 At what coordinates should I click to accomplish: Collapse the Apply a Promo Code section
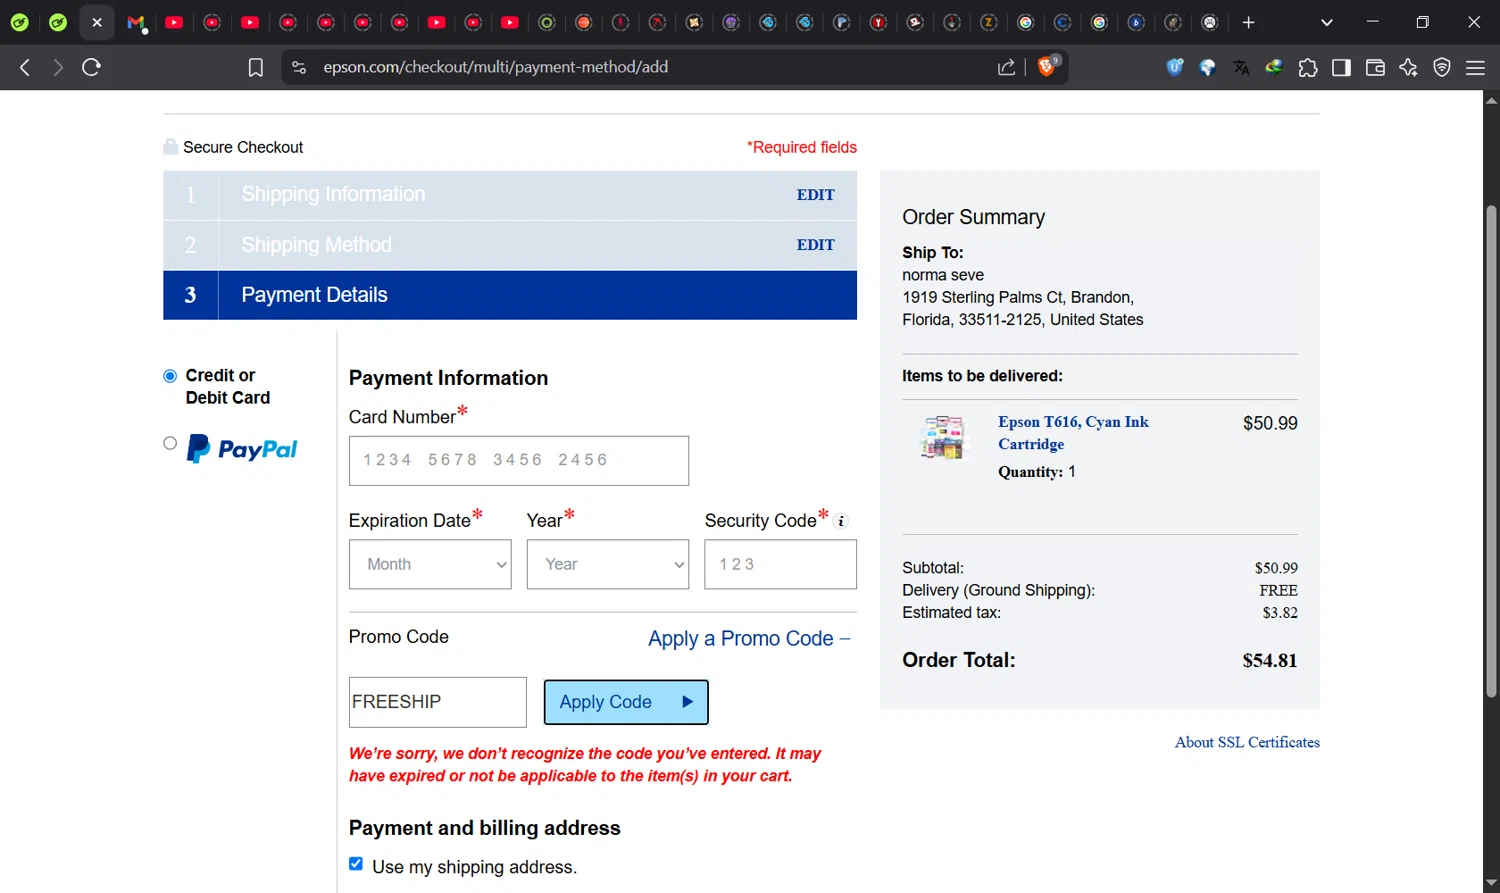[x=749, y=638]
